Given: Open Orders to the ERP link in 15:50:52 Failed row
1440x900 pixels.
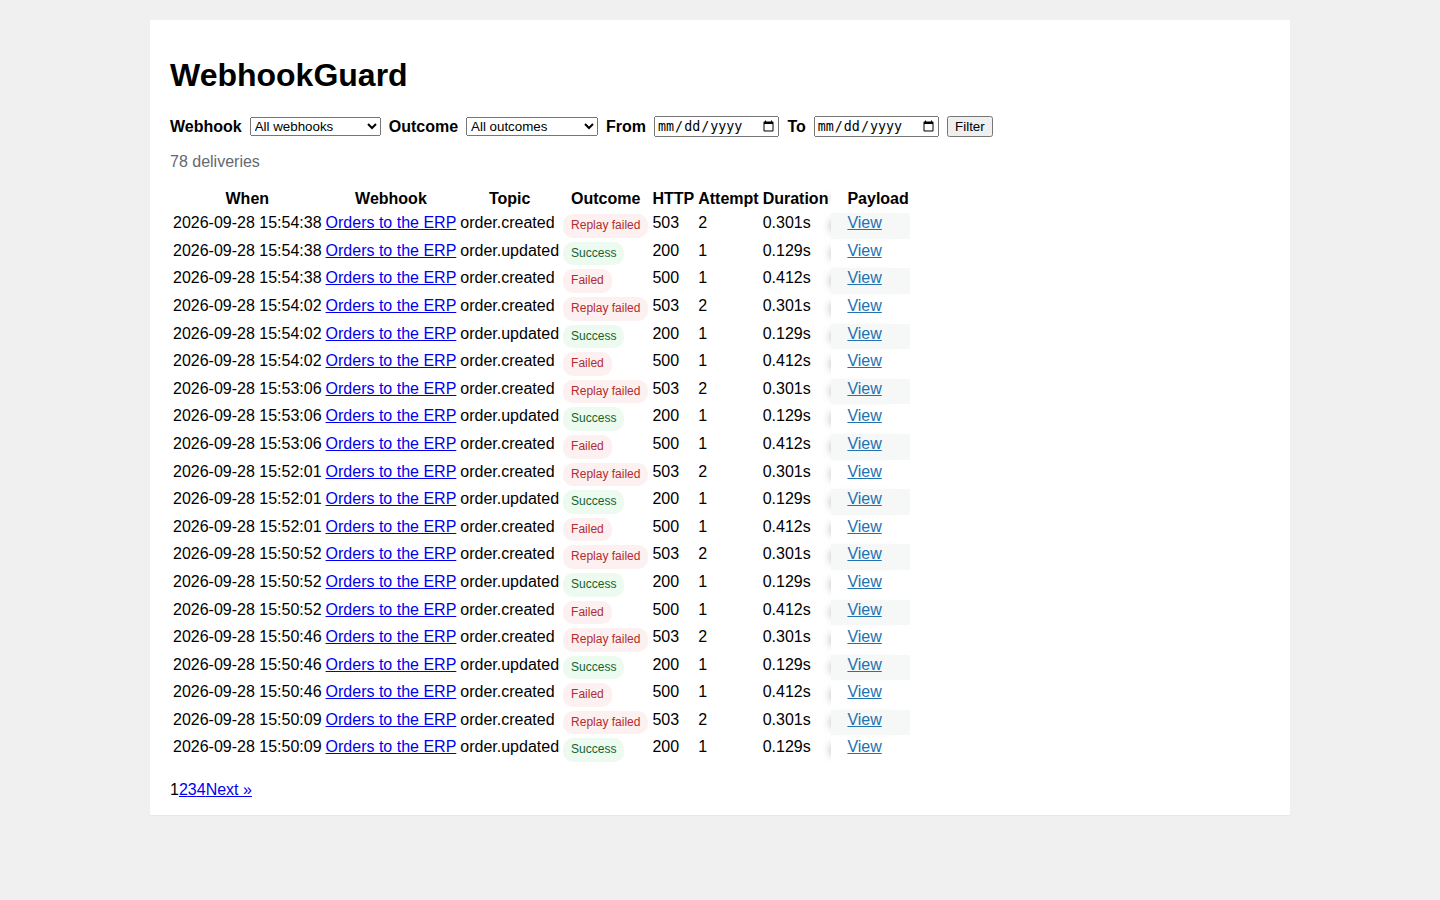Looking at the screenshot, I should (390, 609).
